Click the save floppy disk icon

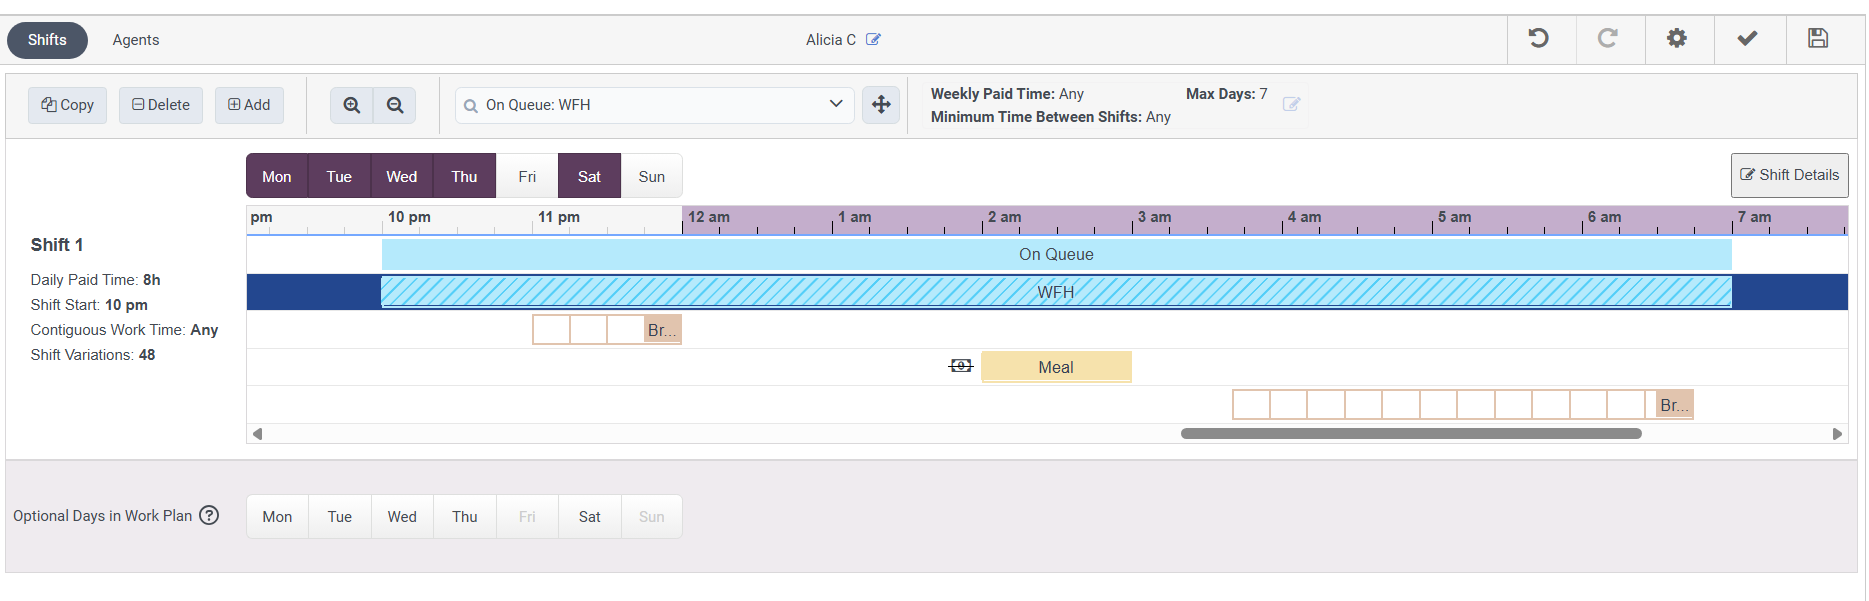(x=1818, y=39)
